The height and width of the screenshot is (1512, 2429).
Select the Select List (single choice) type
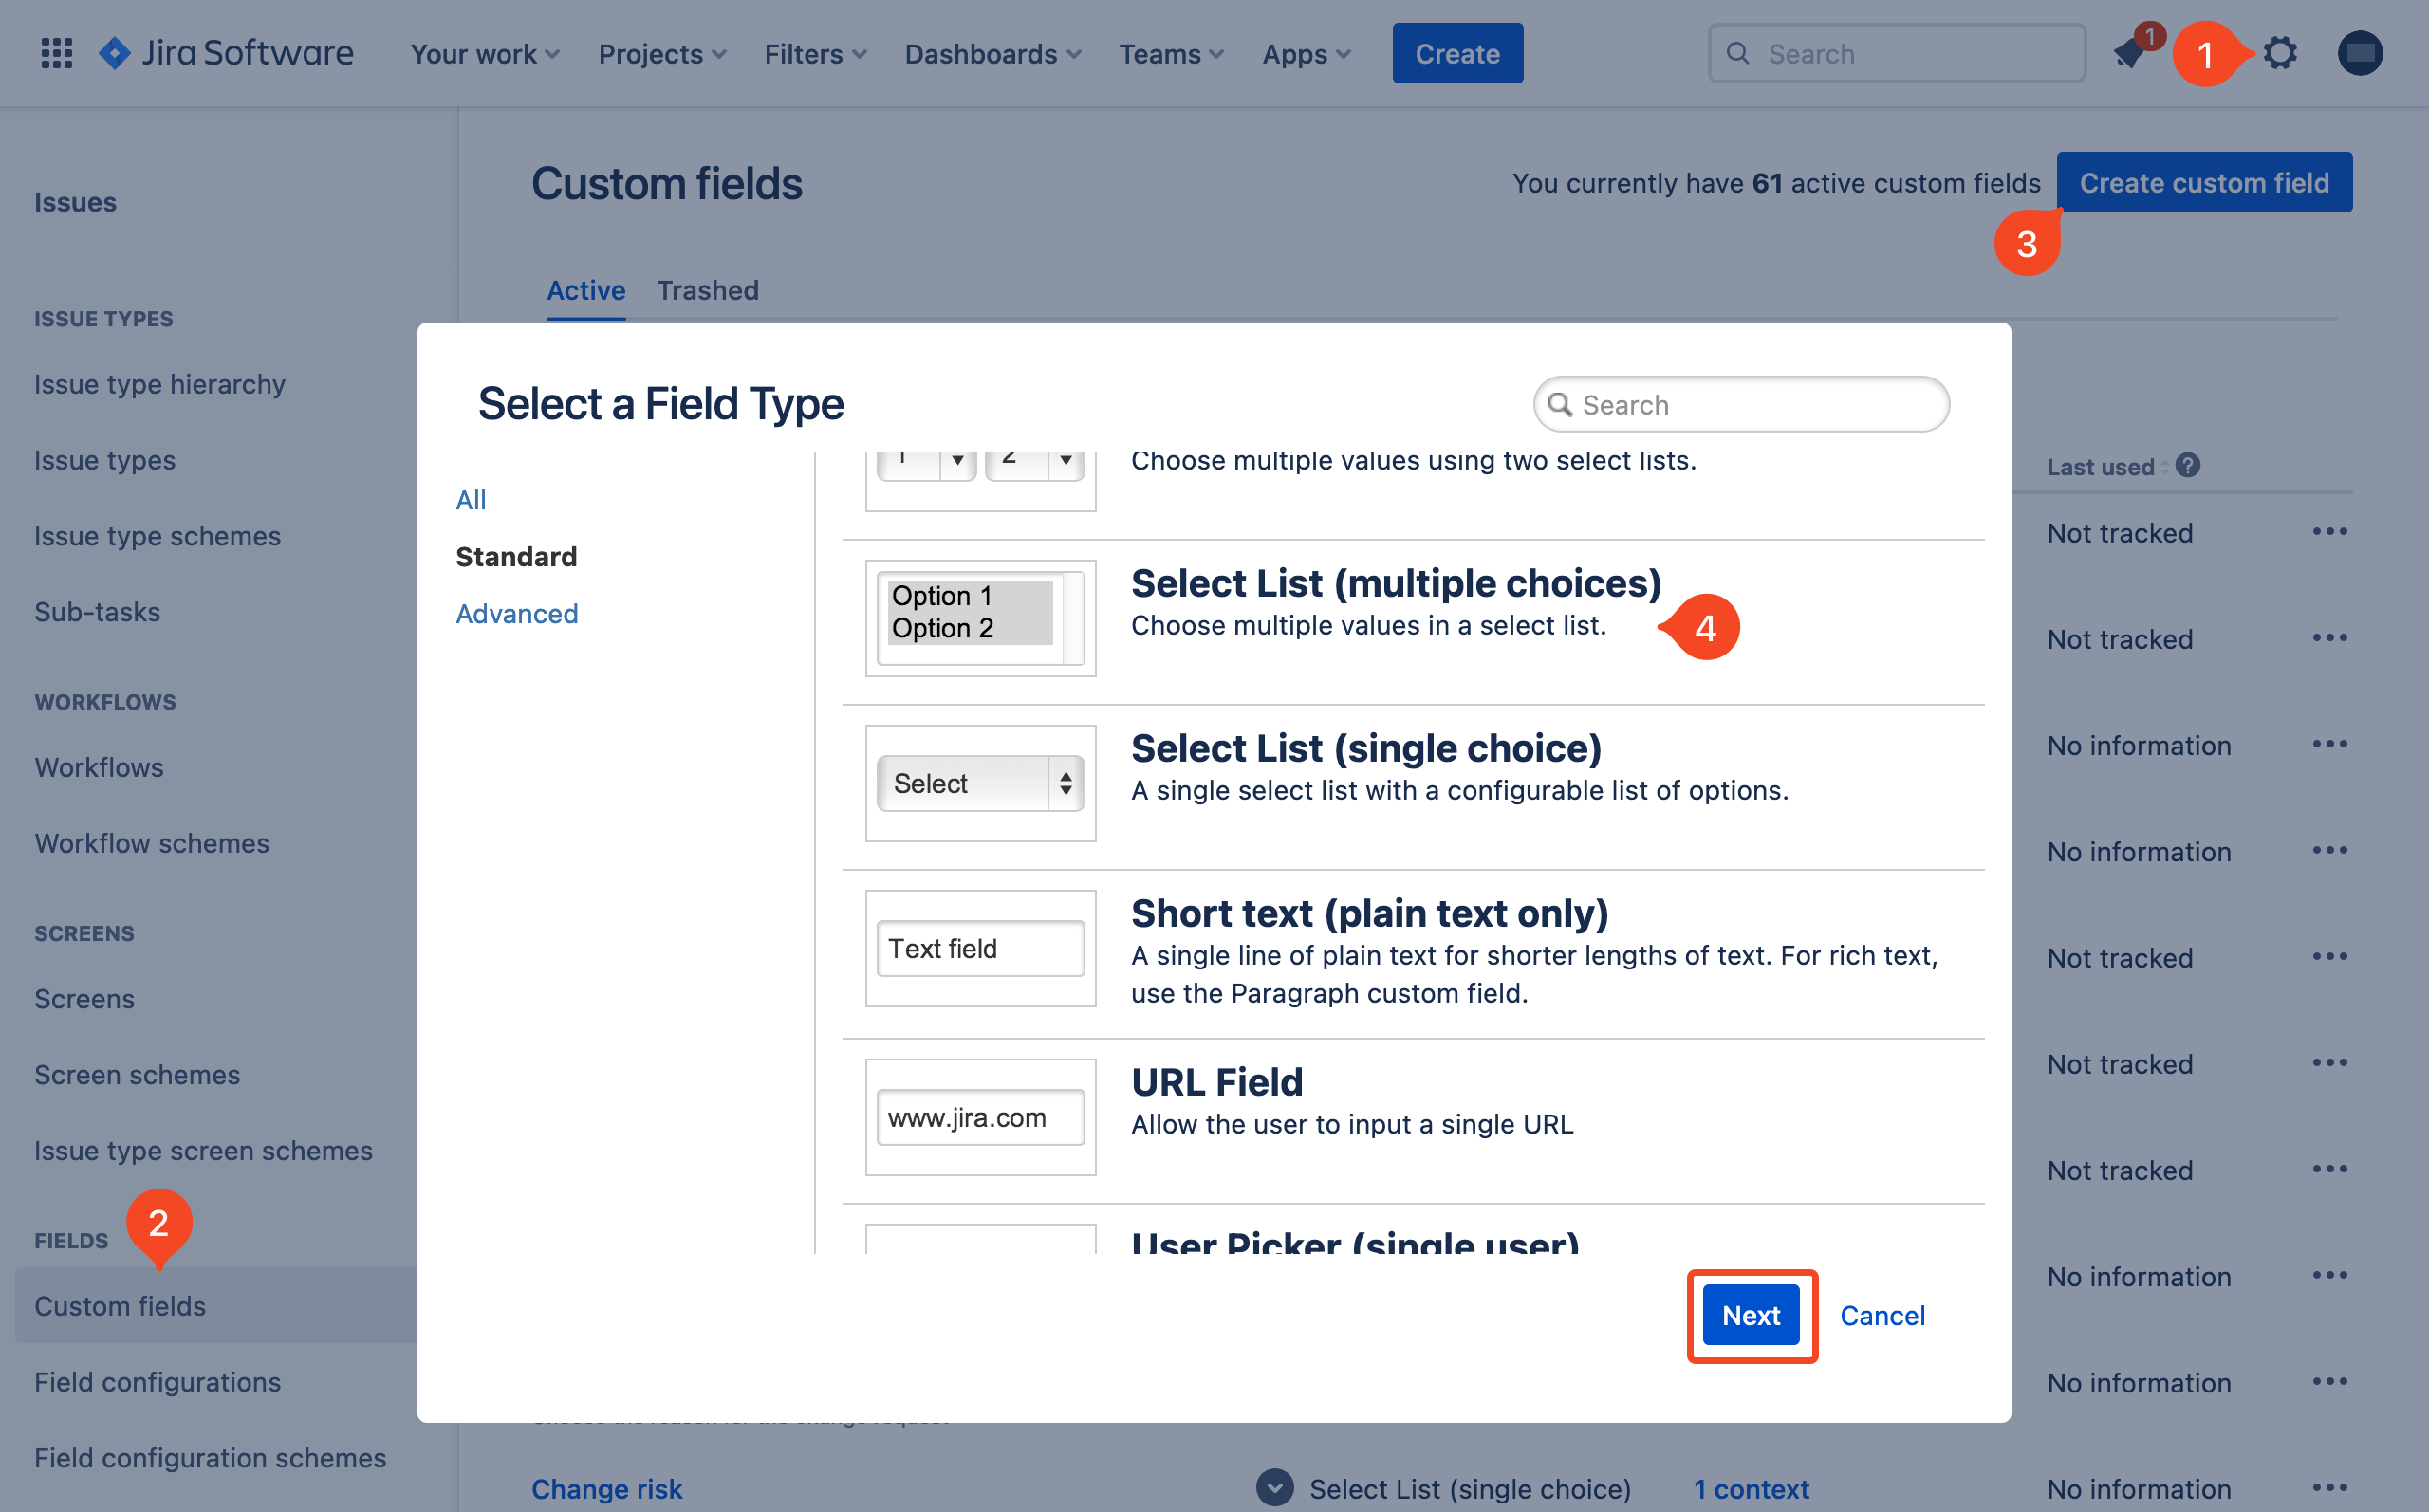click(1412, 787)
